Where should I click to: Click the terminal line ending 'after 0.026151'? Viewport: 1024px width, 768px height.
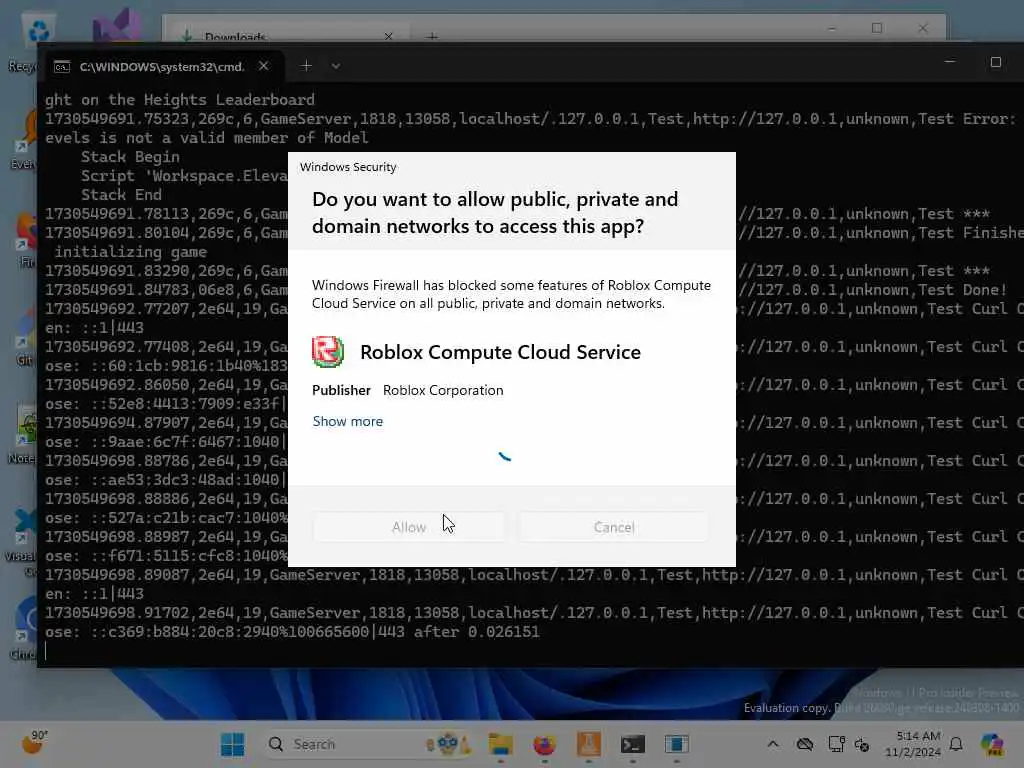pos(292,632)
